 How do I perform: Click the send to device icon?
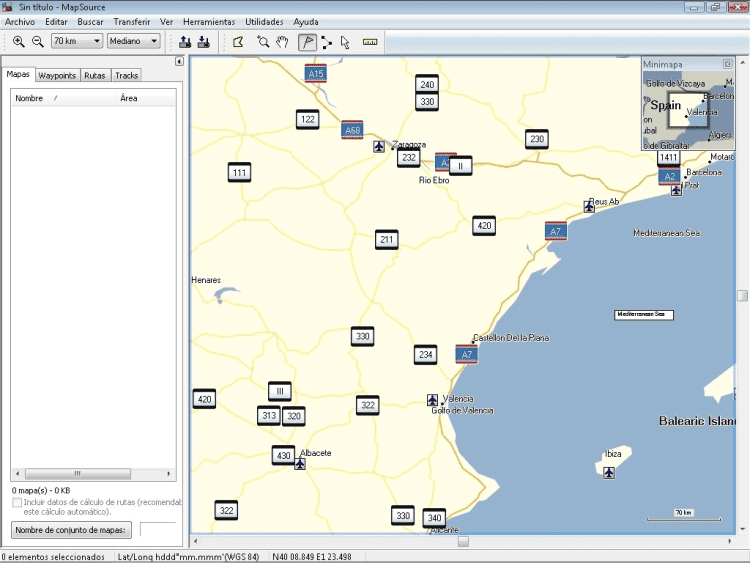(x=185, y=42)
